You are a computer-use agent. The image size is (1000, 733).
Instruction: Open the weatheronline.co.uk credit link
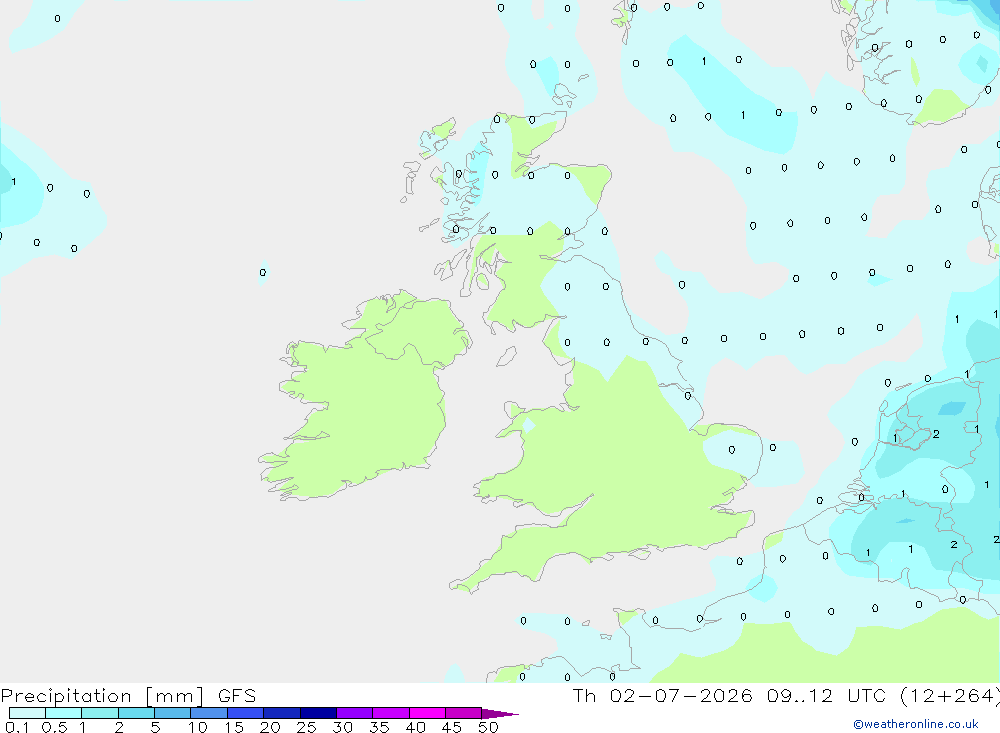[x=916, y=724]
